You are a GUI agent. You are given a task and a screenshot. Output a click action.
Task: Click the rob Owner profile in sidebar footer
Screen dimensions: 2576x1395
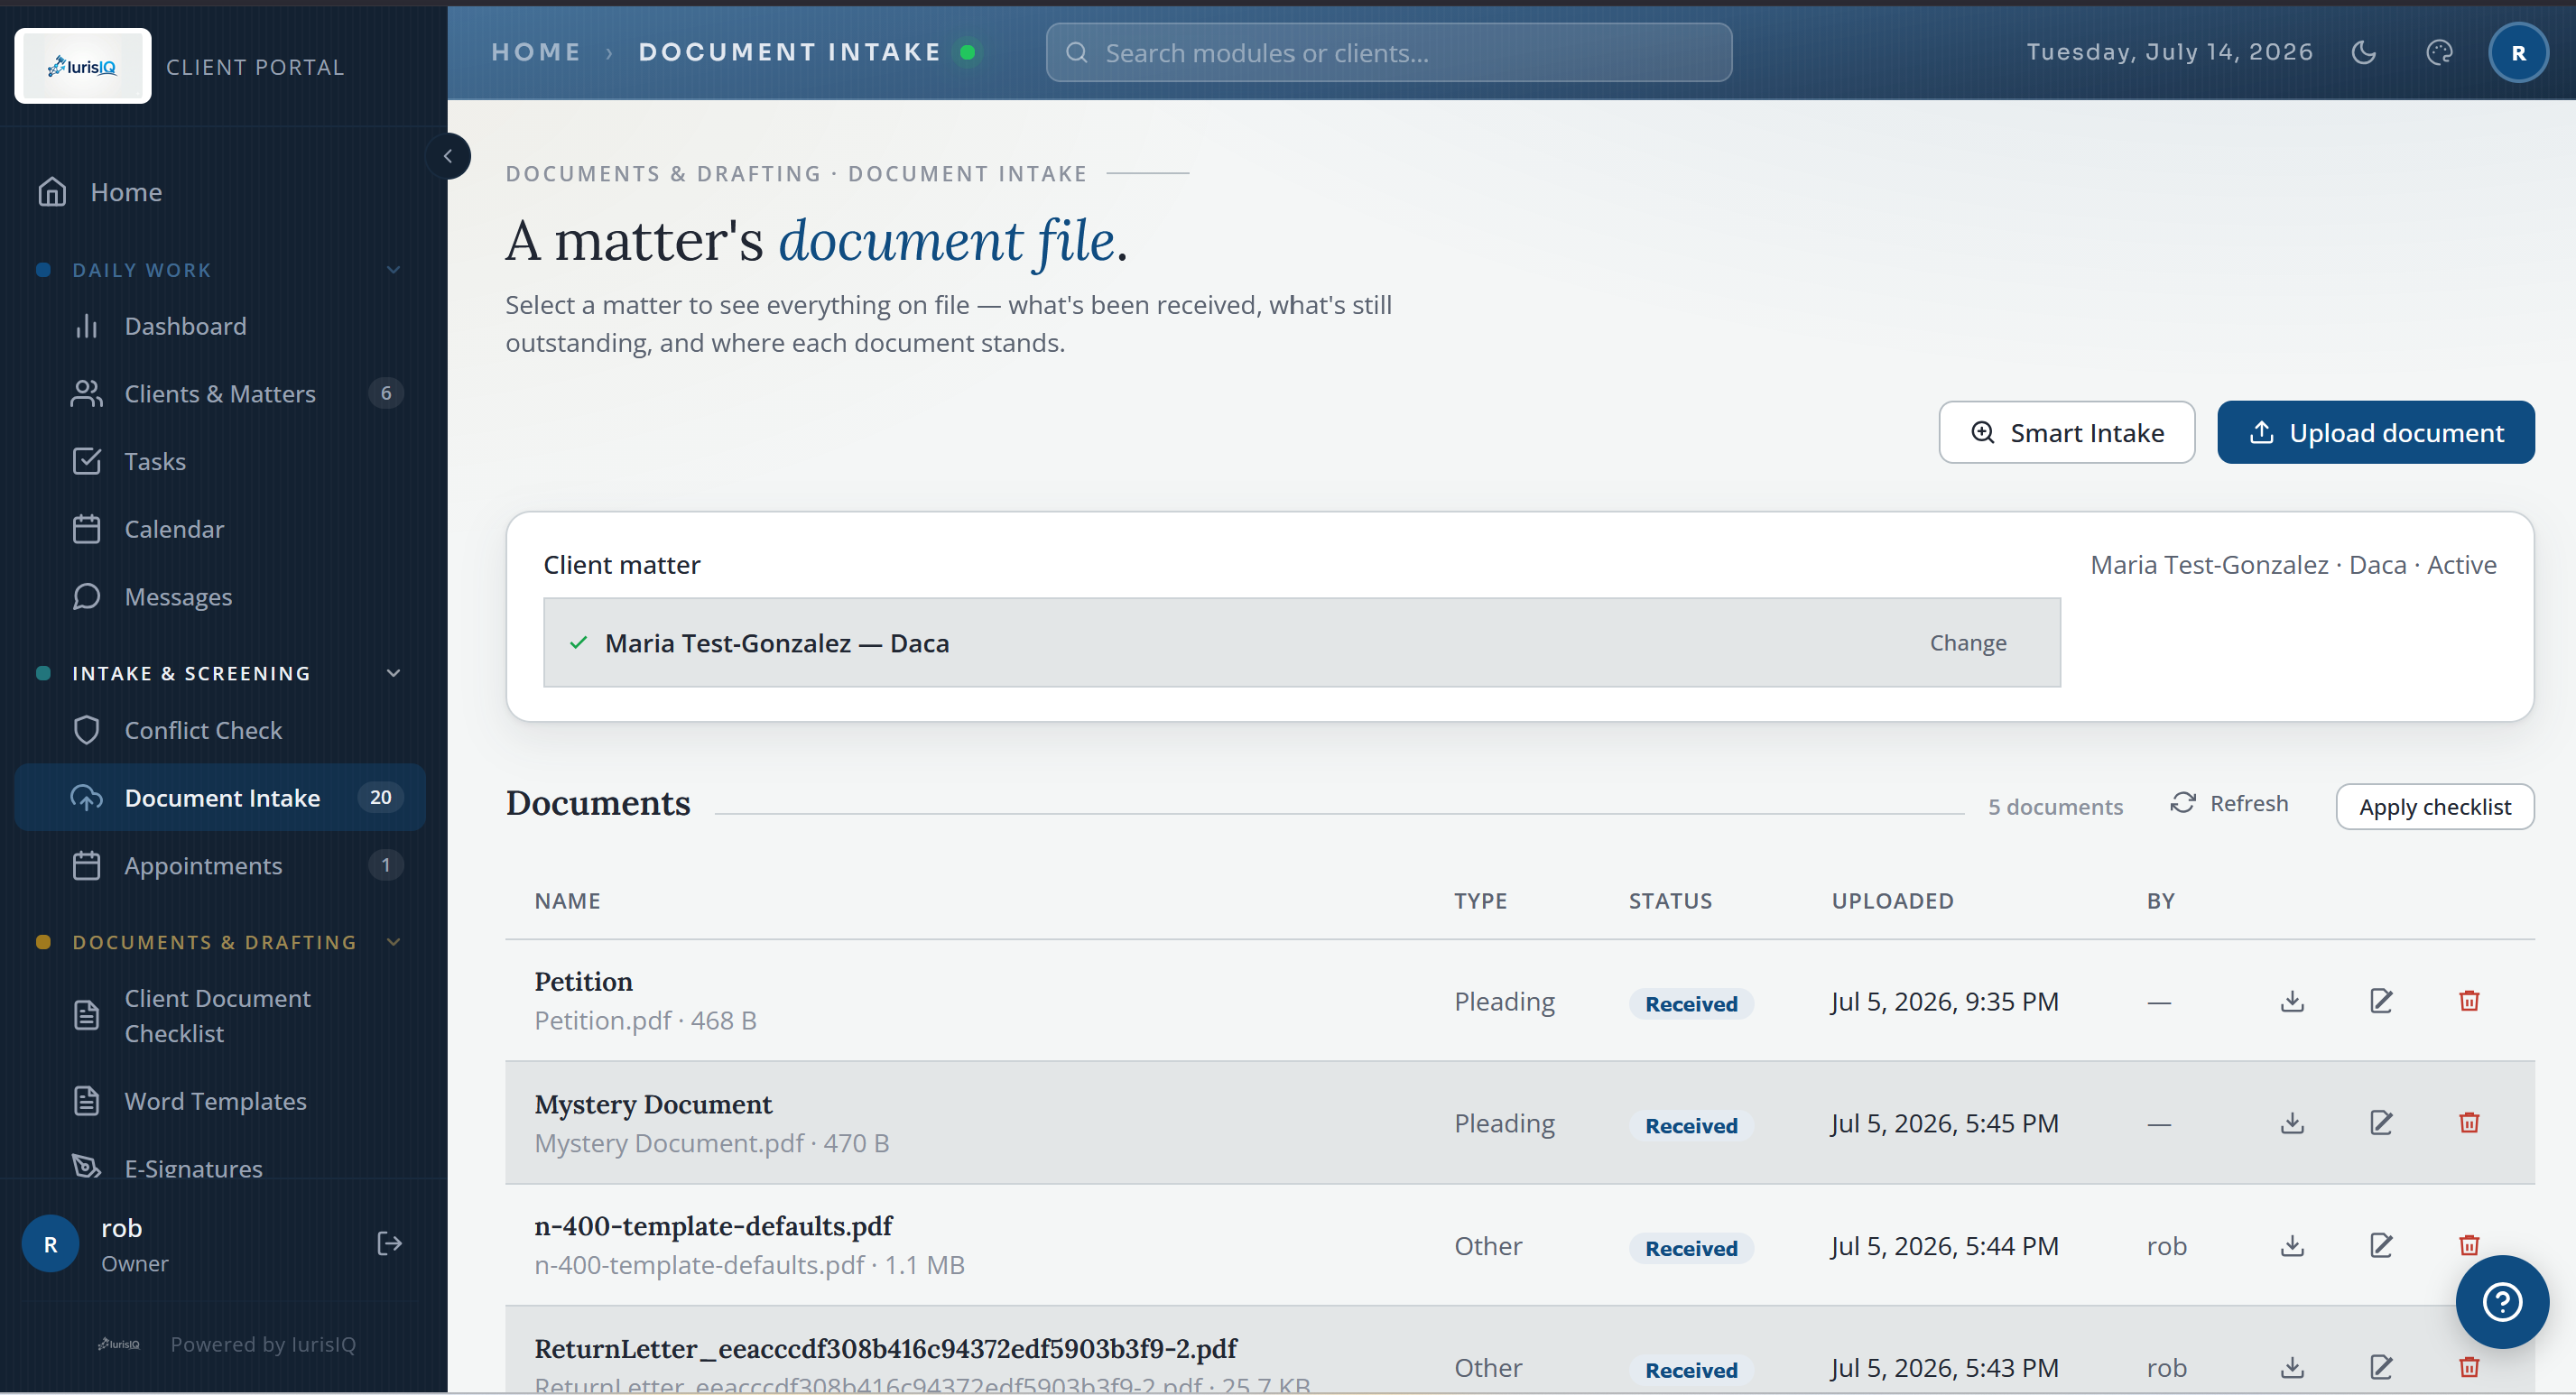pos(135,1243)
